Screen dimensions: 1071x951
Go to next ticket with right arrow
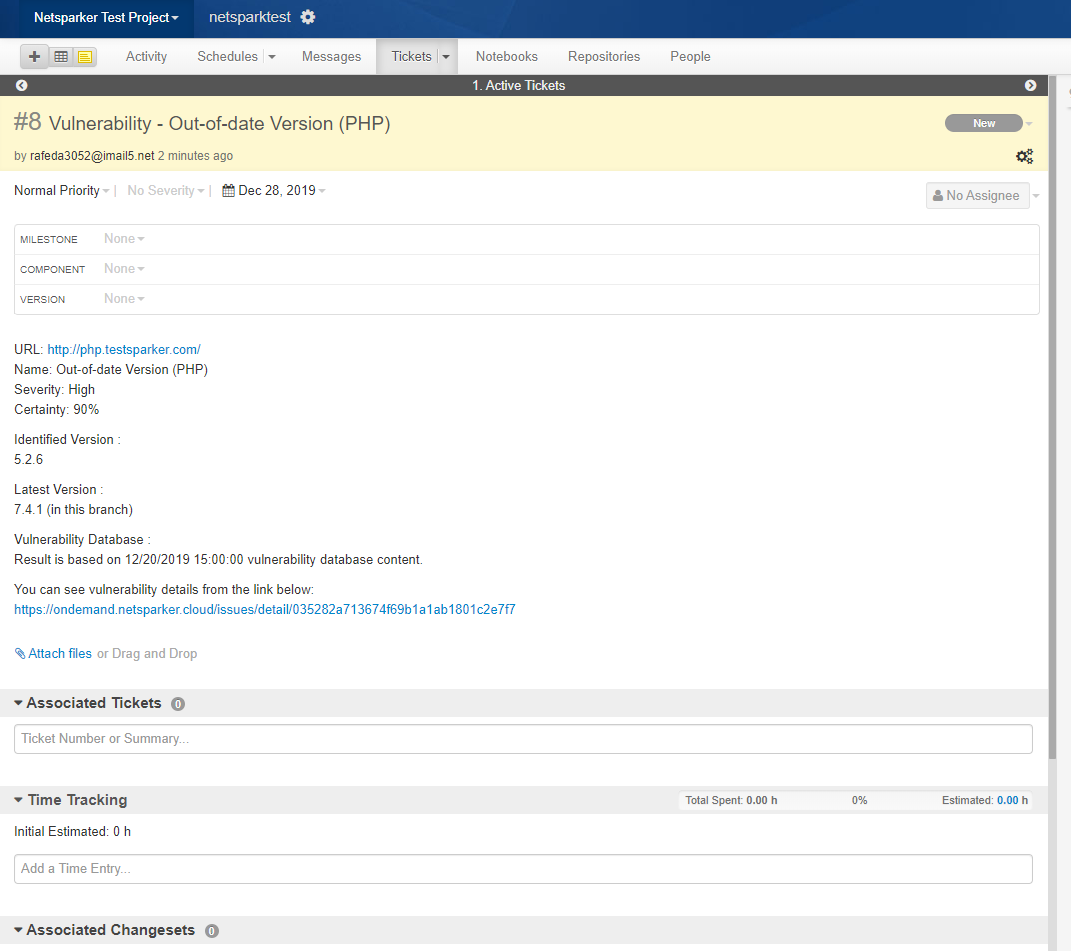click(x=1030, y=85)
